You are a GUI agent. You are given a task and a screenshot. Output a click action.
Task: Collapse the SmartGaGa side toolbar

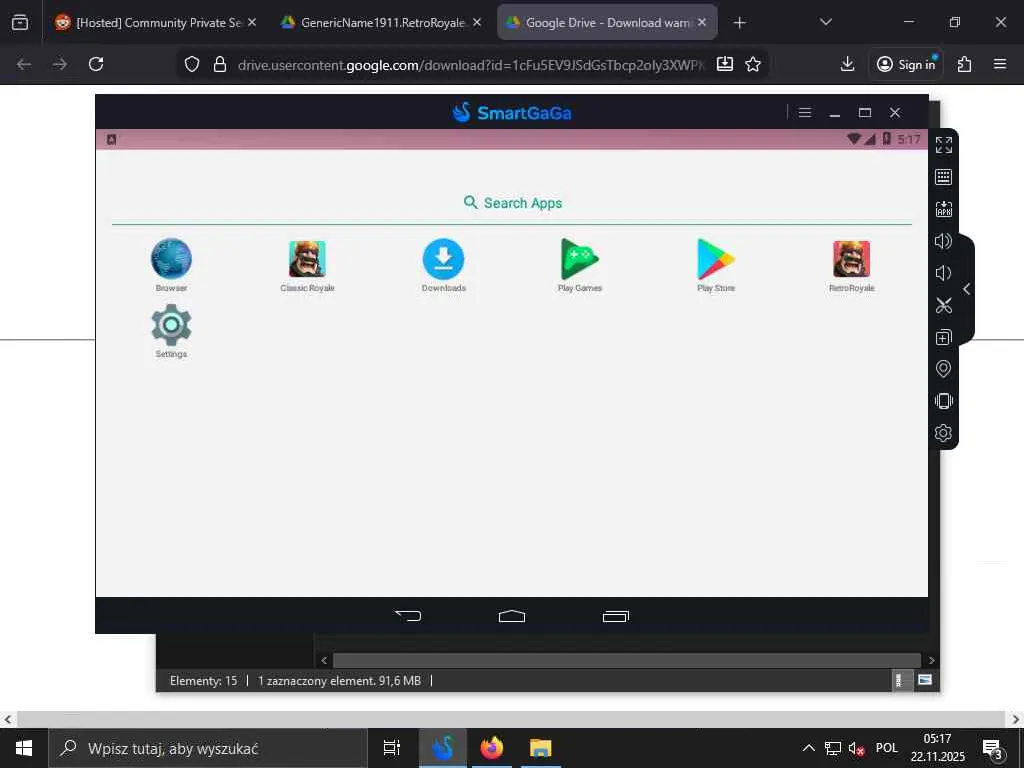(967, 289)
